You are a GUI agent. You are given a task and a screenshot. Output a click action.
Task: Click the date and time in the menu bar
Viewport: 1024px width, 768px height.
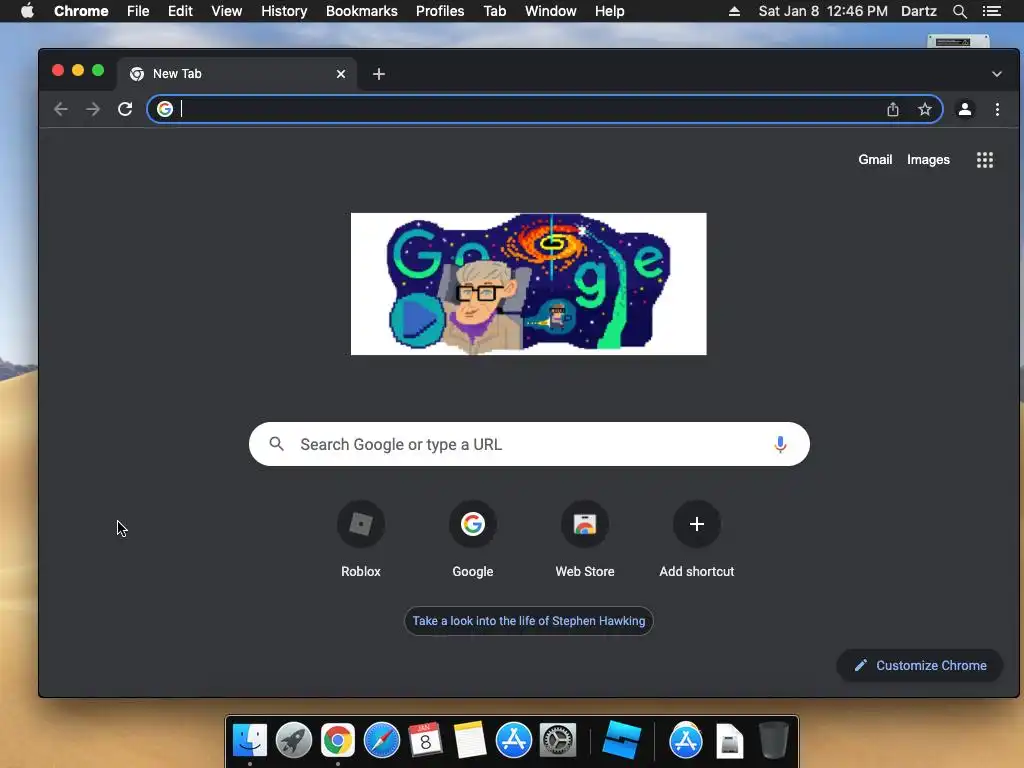(823, 11)
